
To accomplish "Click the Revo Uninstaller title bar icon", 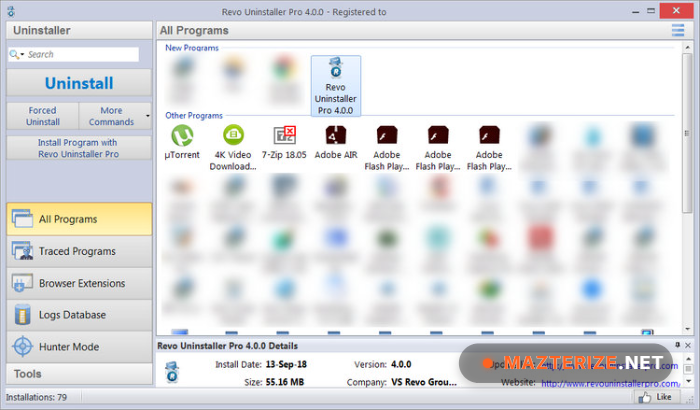I will pyautogui.click(x=11, y=12).
